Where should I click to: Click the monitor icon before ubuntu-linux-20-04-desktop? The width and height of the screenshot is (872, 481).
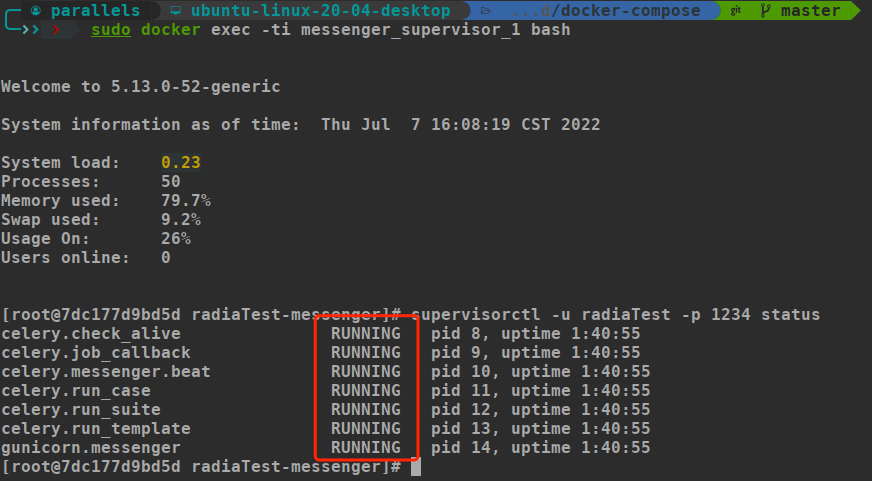[x=175, y=10]
